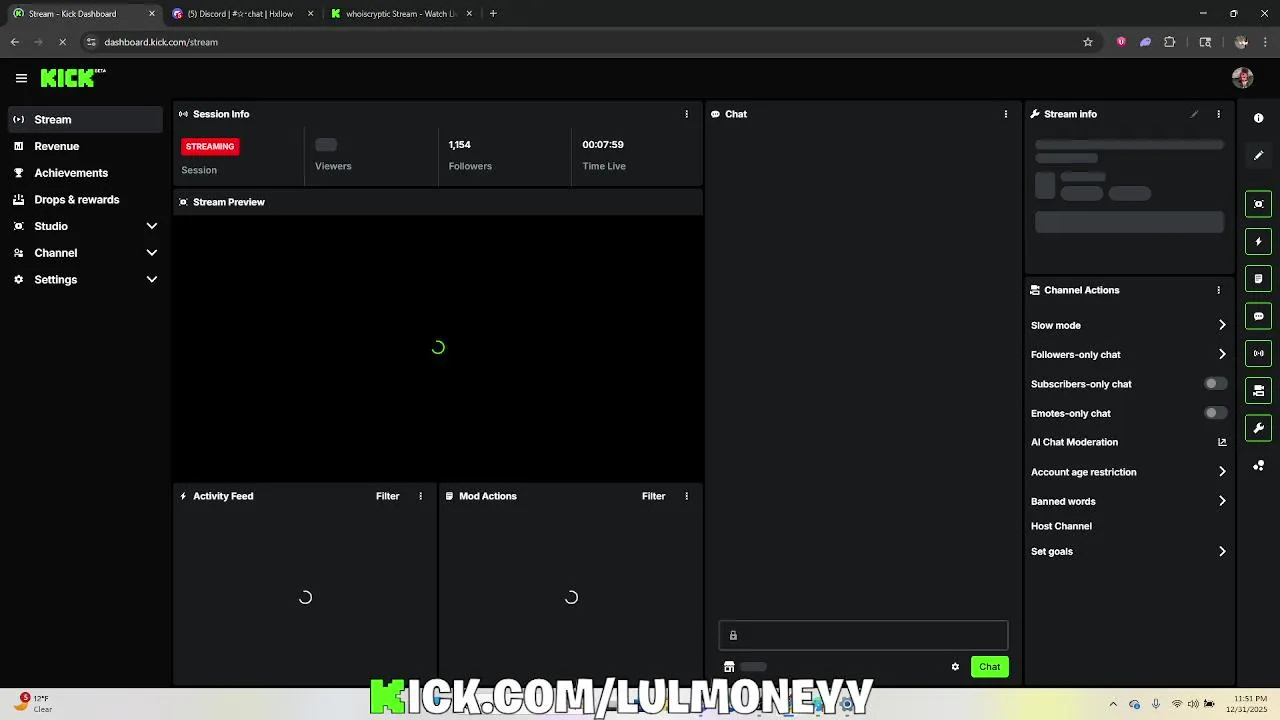Viewport: 1280px width, 720px height.
Task: Open Activity Feed Filter
Action: [387, 496]
